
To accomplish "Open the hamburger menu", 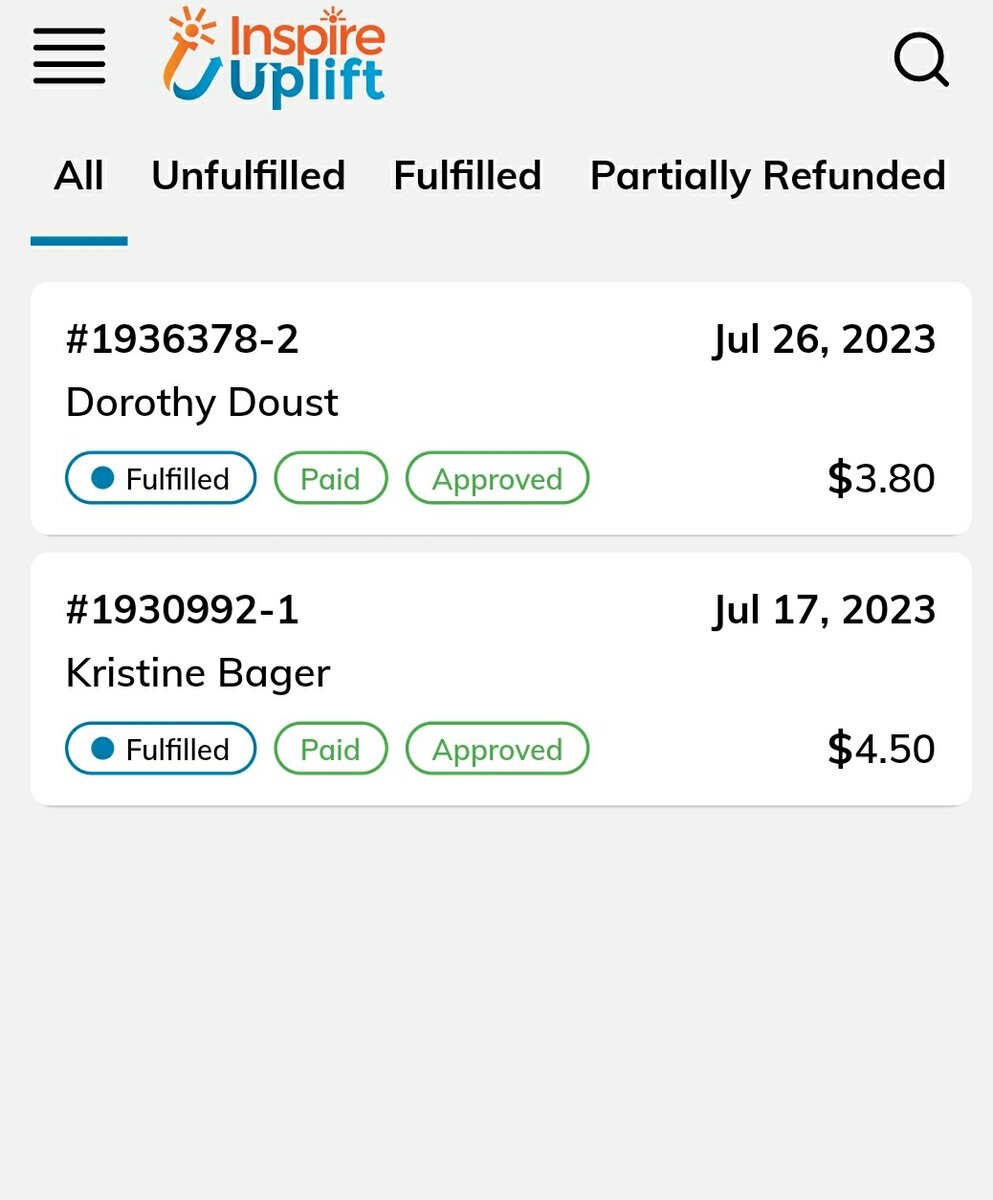I will point(69,56).
